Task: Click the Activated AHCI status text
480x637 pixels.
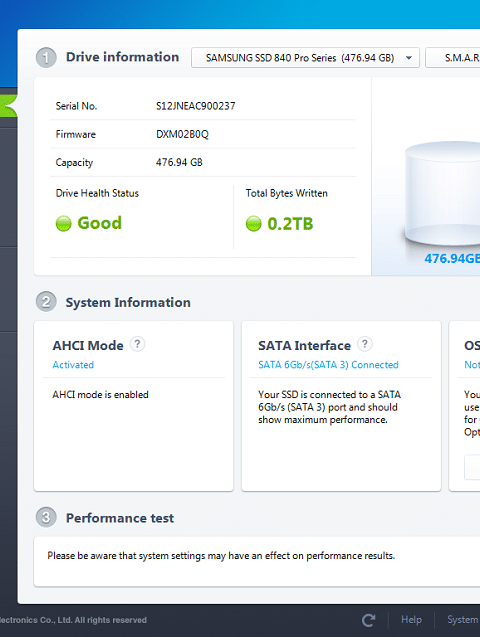Action: pyautogui.click(x=73, y=365)
